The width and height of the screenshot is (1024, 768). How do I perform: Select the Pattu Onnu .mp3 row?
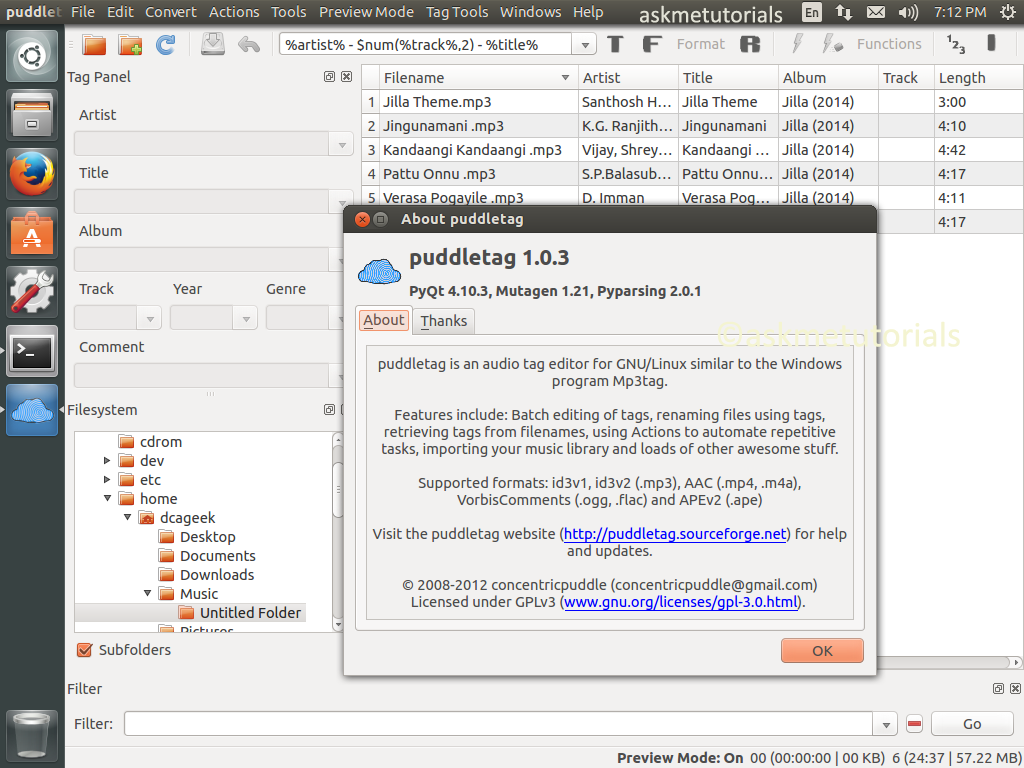(692, 174)
